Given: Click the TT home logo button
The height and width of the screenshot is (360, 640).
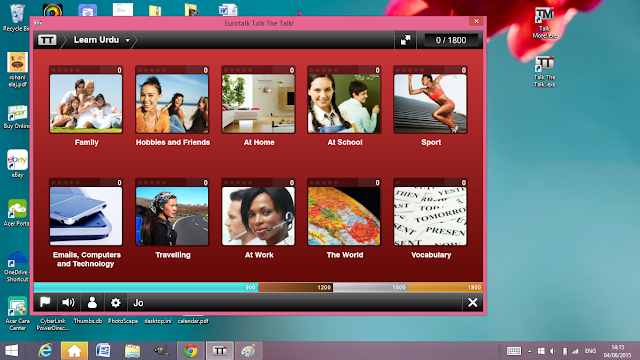Looking at the screenshot, I should 47,40.
